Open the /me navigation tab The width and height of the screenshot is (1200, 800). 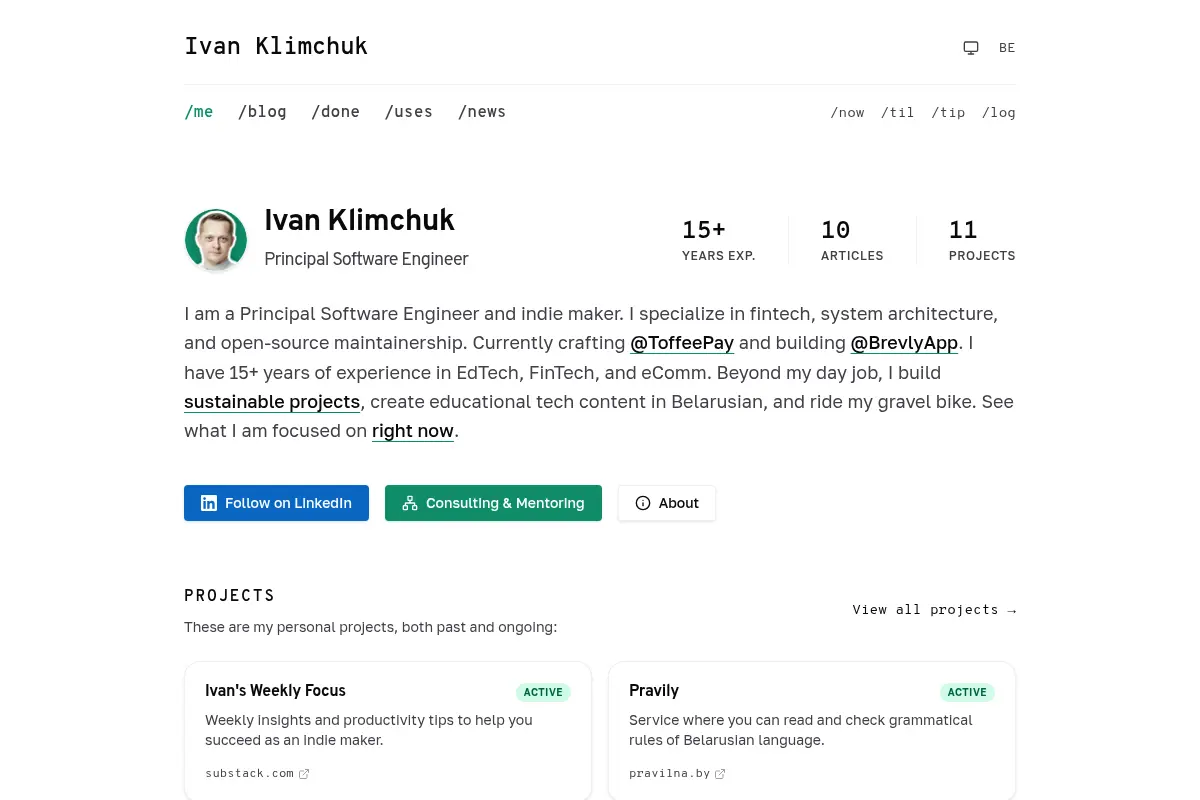click(199, 112)
